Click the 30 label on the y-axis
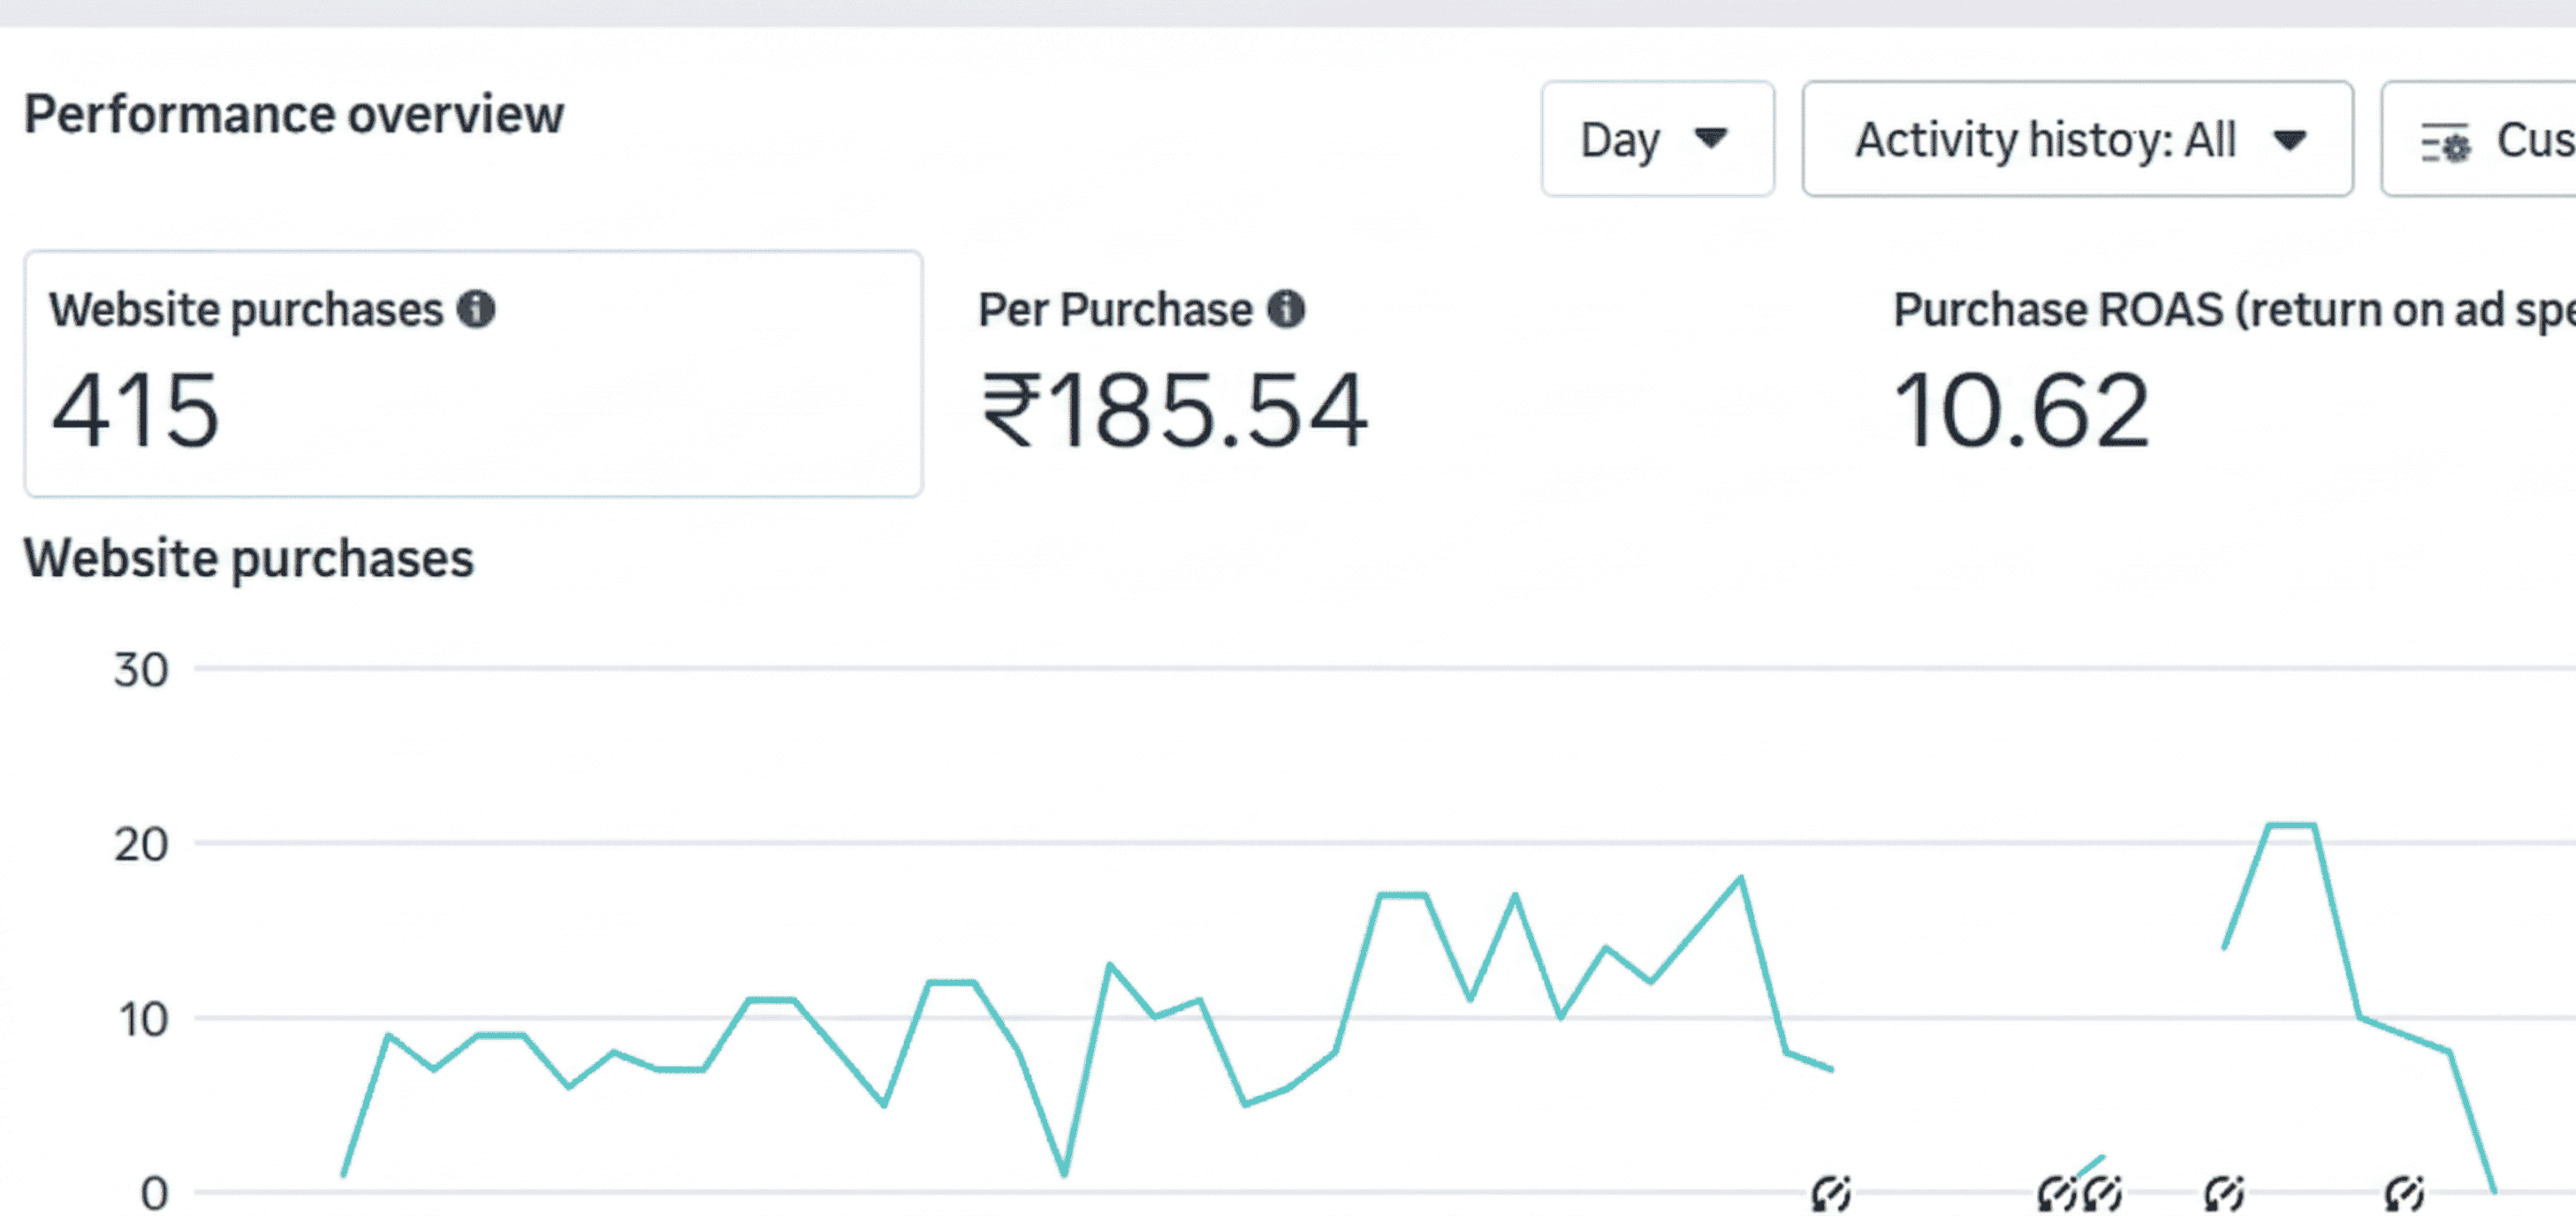Screen dimensions: 2576x1216 (x=141, y=670)
